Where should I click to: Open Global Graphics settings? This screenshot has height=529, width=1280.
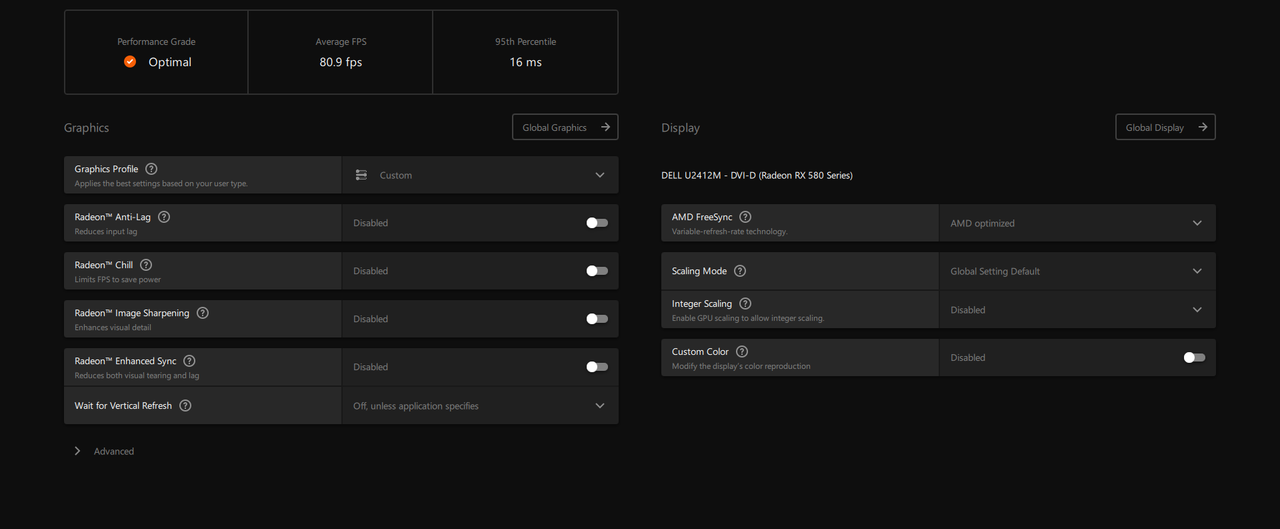565,127
